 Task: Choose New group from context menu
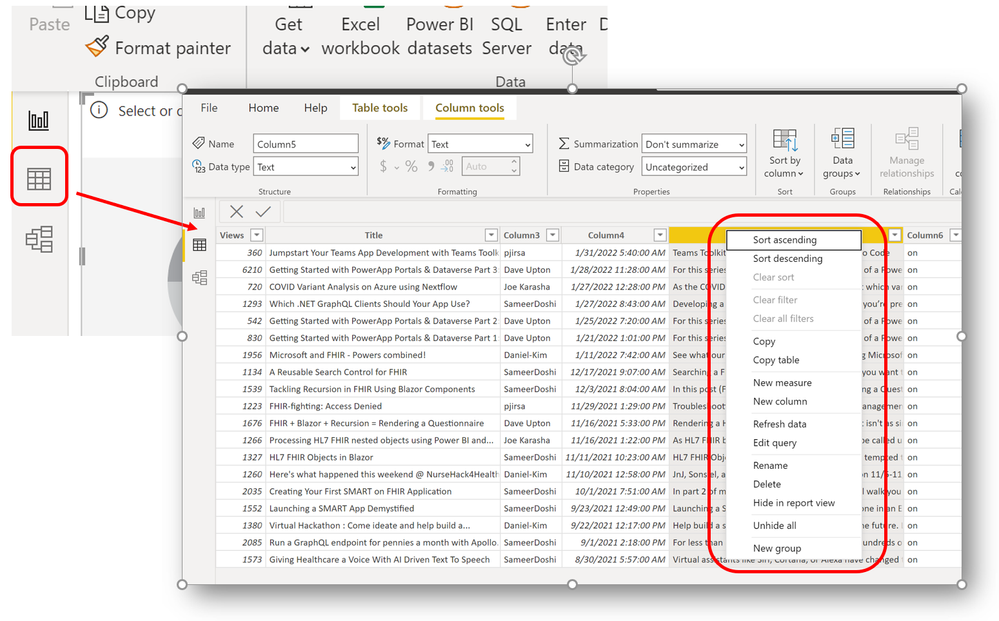point(794,548)
